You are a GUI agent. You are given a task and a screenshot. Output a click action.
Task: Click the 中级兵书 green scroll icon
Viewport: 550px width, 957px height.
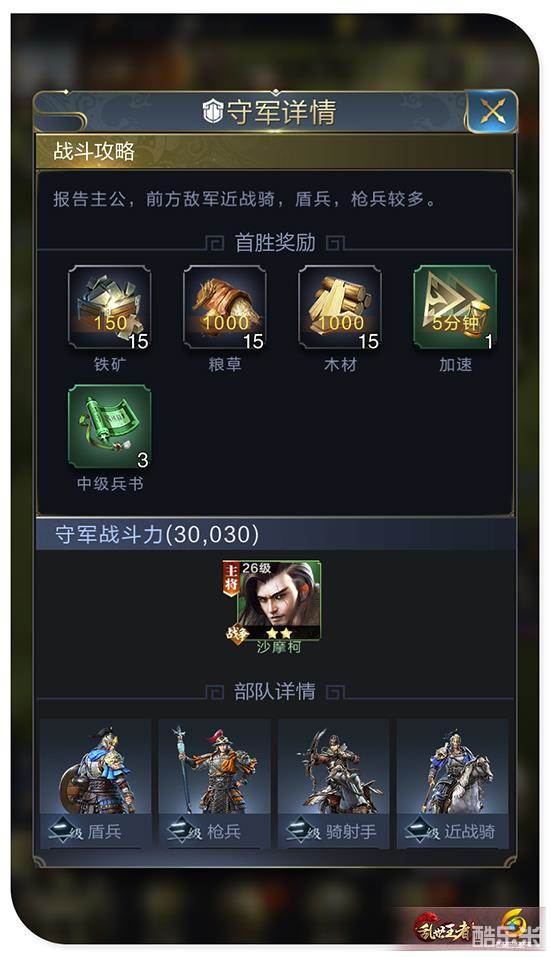110,427
